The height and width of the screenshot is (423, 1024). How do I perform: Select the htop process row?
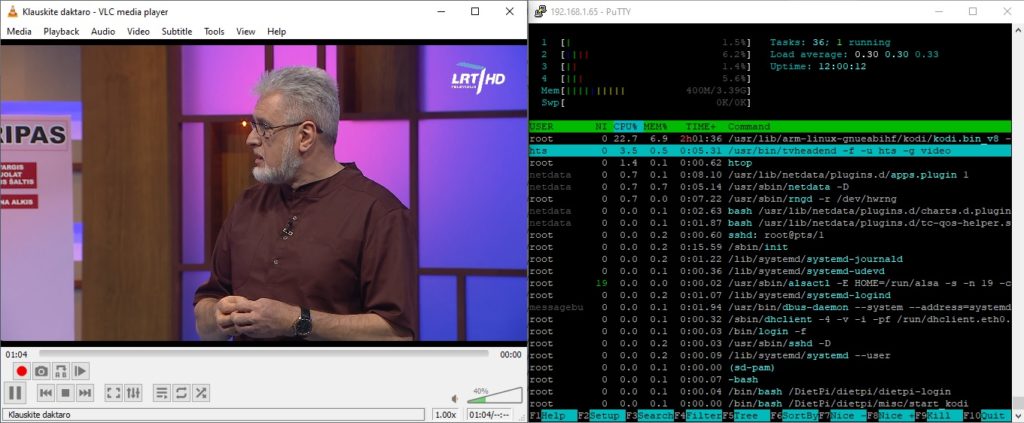[x=771, y=163]
